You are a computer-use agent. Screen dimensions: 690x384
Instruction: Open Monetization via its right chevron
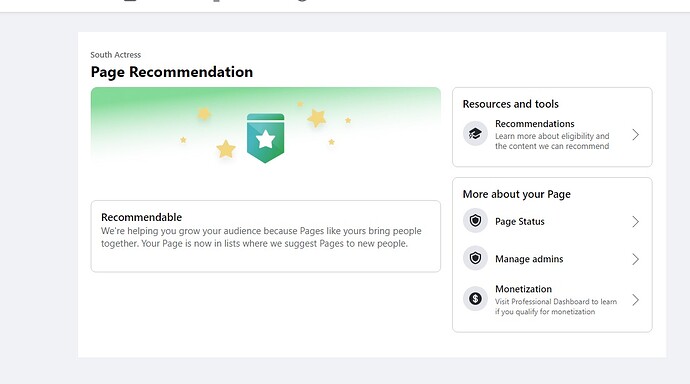click(x=635, y=300)
